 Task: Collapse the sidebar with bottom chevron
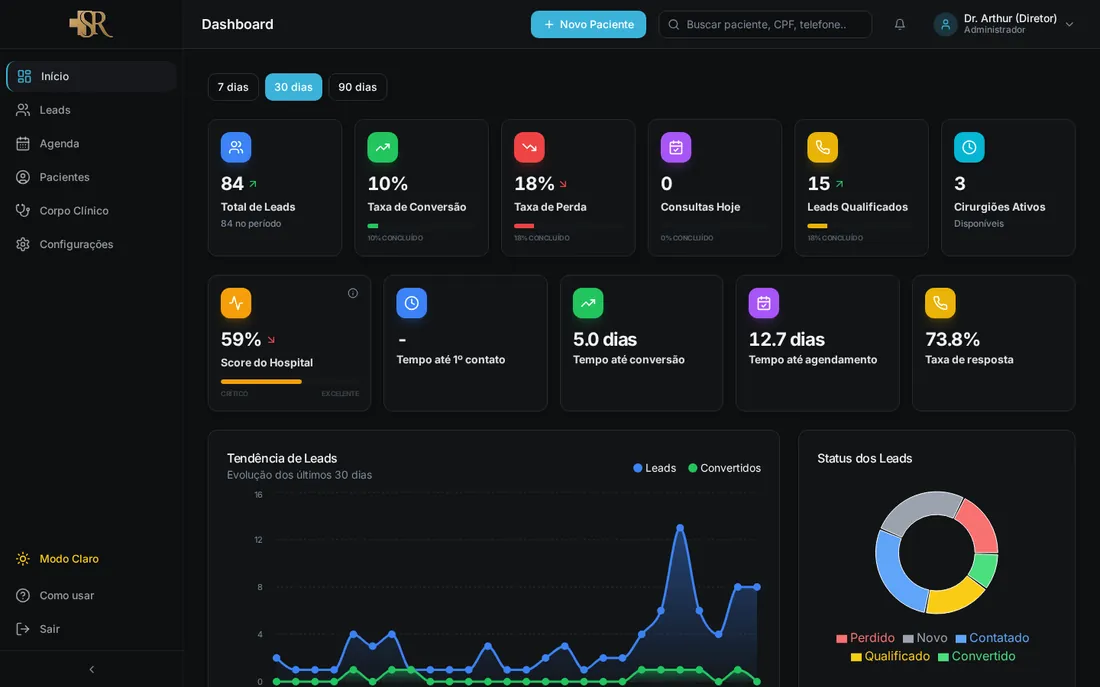click(91, 669)
